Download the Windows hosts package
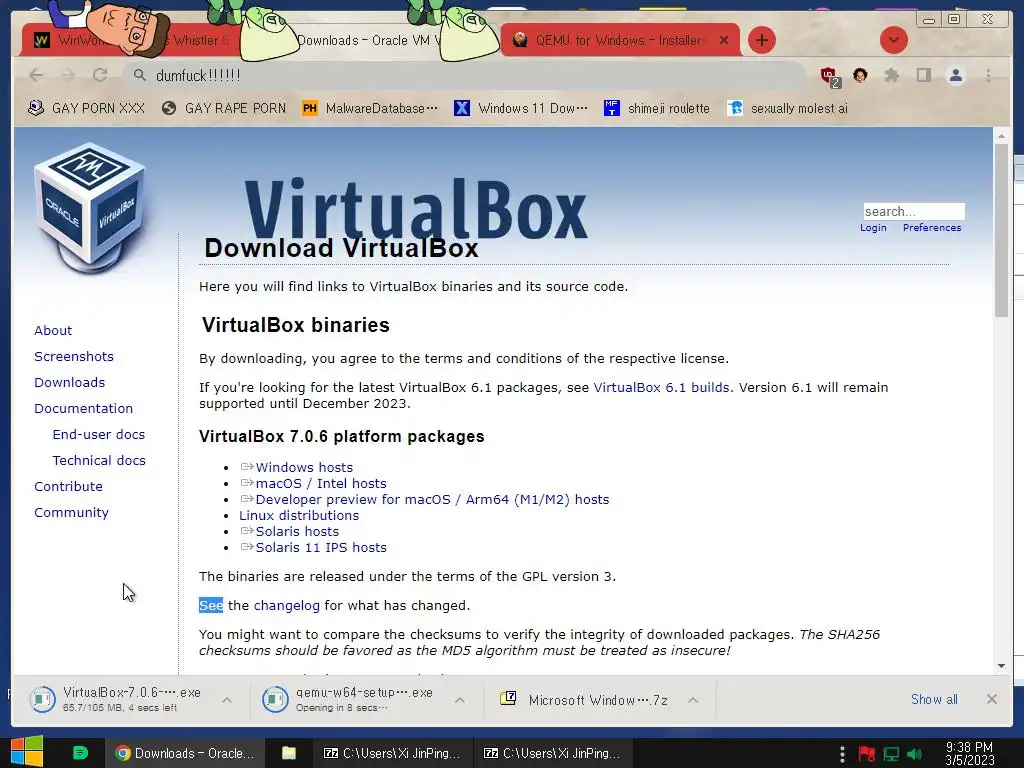This screenshot has width=1024, height=768. 304,468
